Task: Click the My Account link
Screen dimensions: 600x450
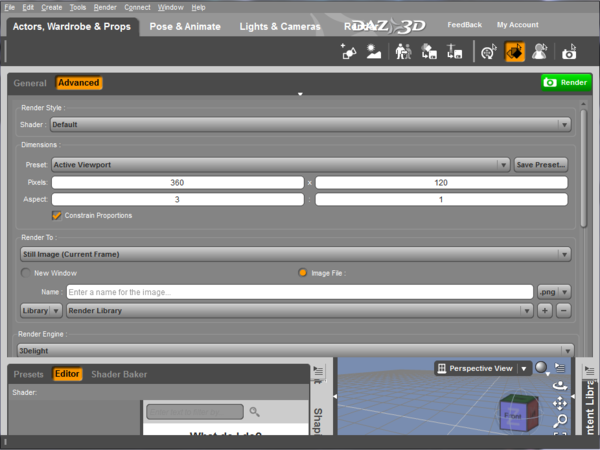Action: click(x=518, y=25)
